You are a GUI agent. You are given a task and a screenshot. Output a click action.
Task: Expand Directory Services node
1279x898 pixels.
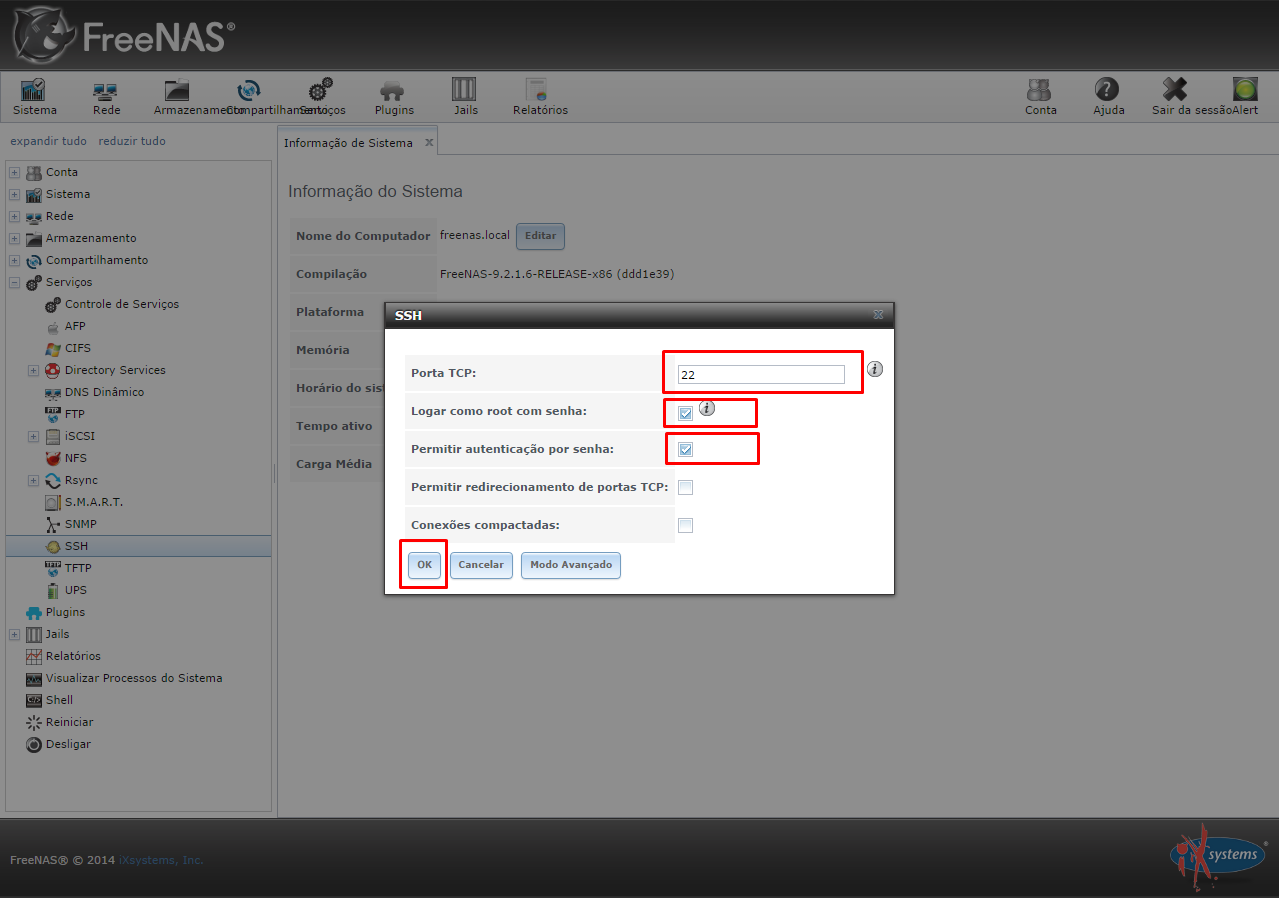pos(33,370)
